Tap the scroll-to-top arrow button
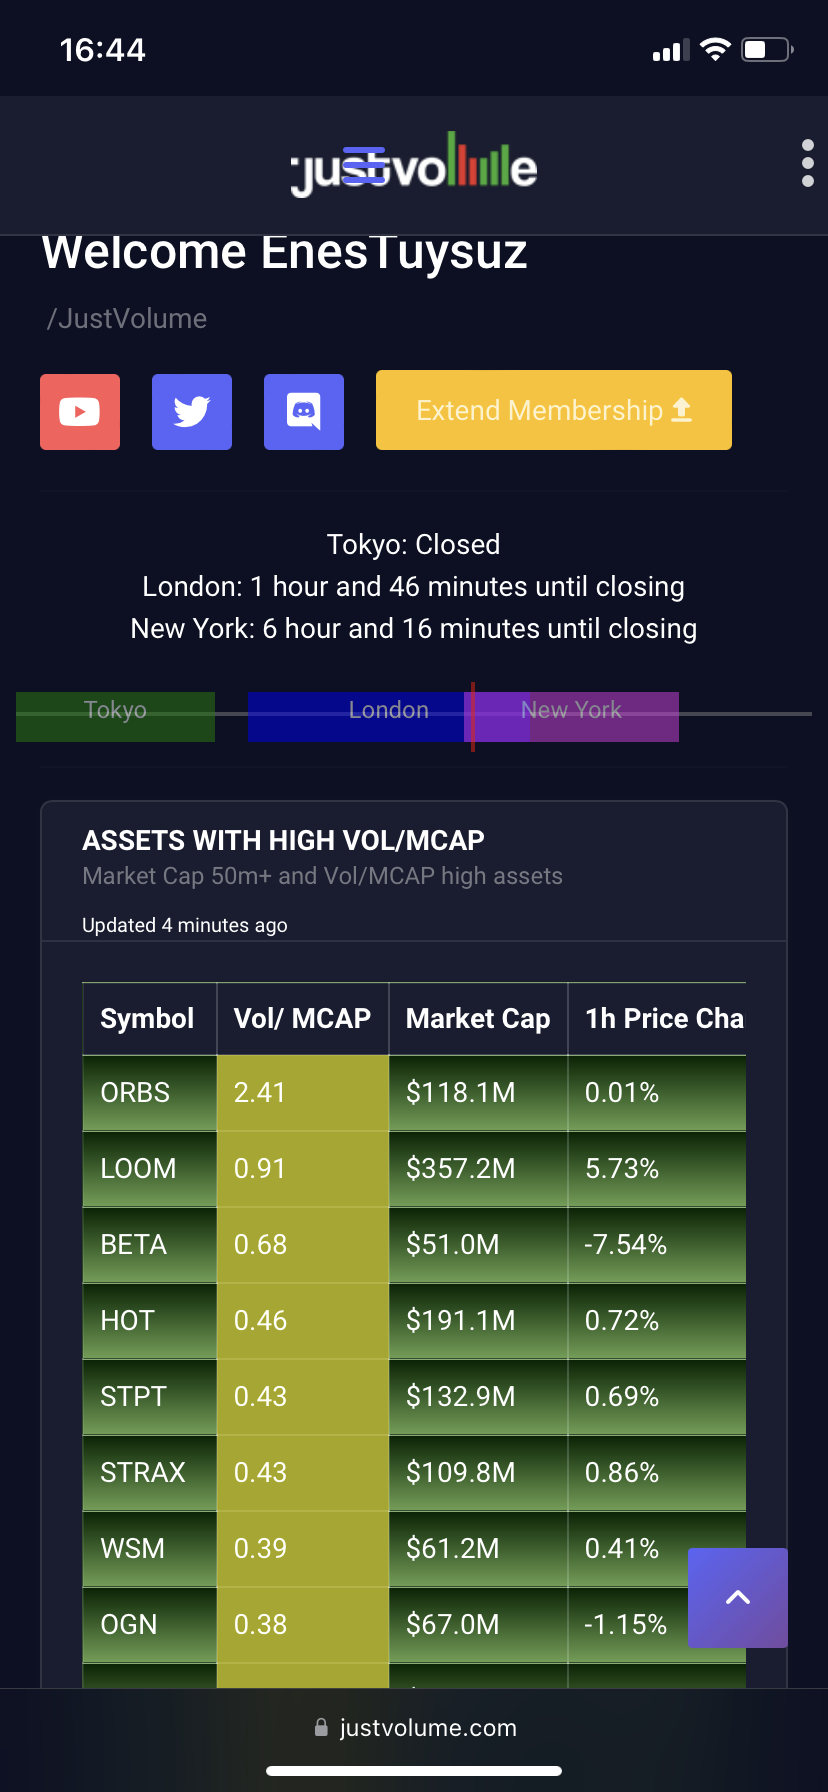The height and width of the screenshot is (1792, 828). 738,1598
